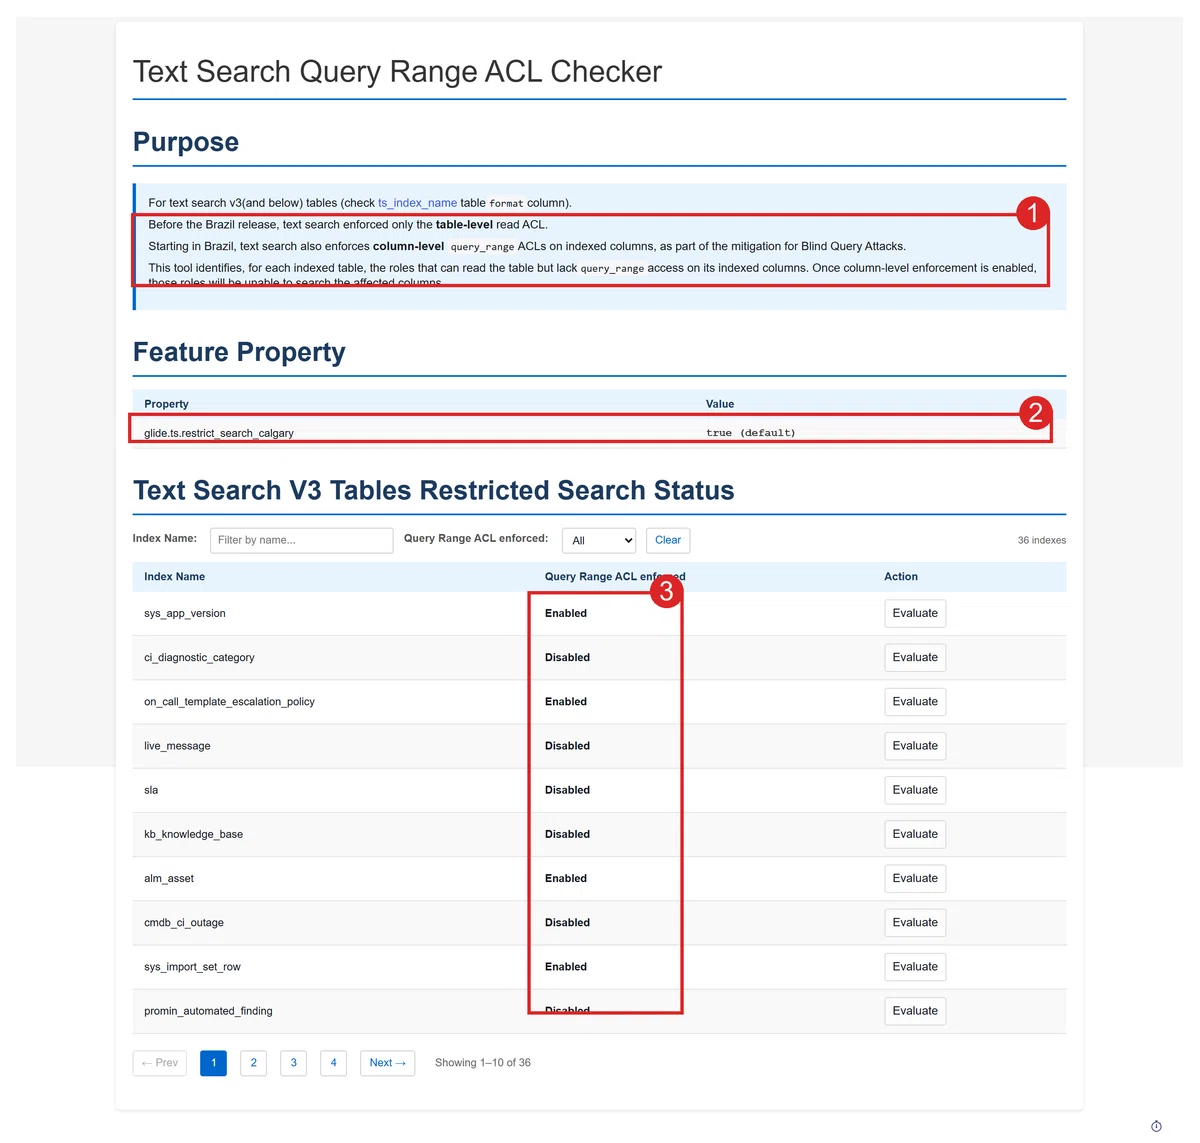Click the Disabled status for kb_knowledge_base
Viewport: 1200px width, 1143px height.
(567, 834)
